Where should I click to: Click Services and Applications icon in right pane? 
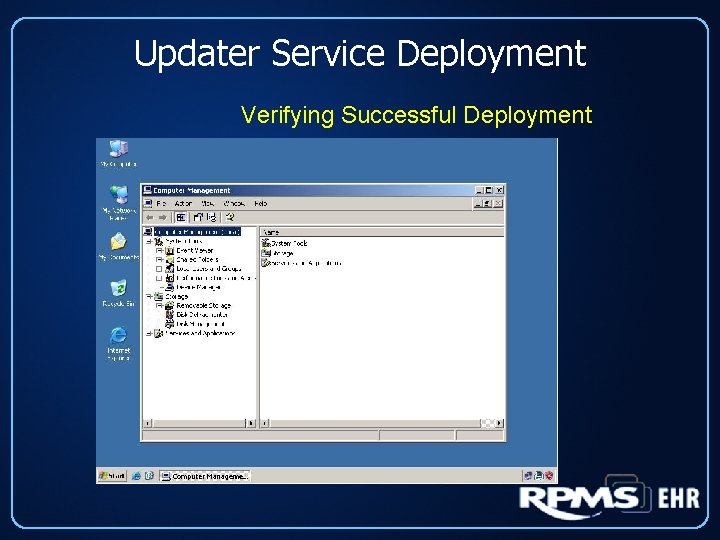pyautogui.click(x=265, y=263)
